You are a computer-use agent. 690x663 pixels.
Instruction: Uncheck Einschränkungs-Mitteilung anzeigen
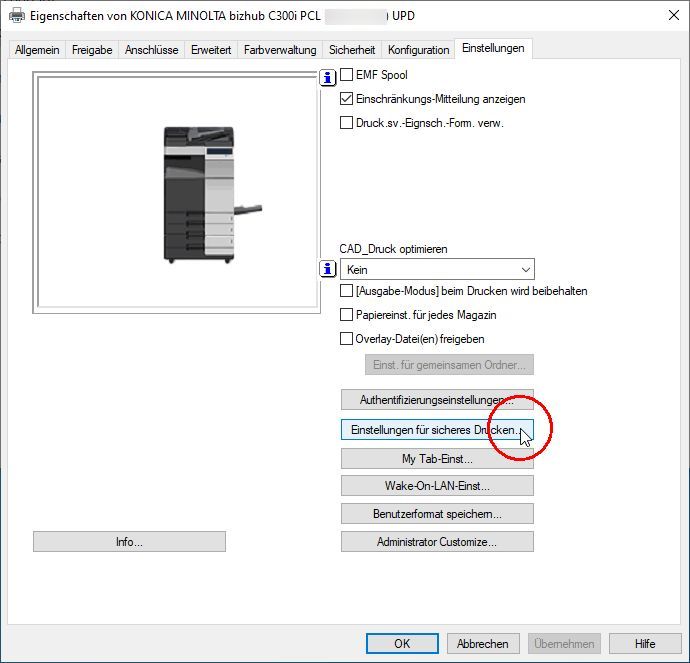pos(347,99)
